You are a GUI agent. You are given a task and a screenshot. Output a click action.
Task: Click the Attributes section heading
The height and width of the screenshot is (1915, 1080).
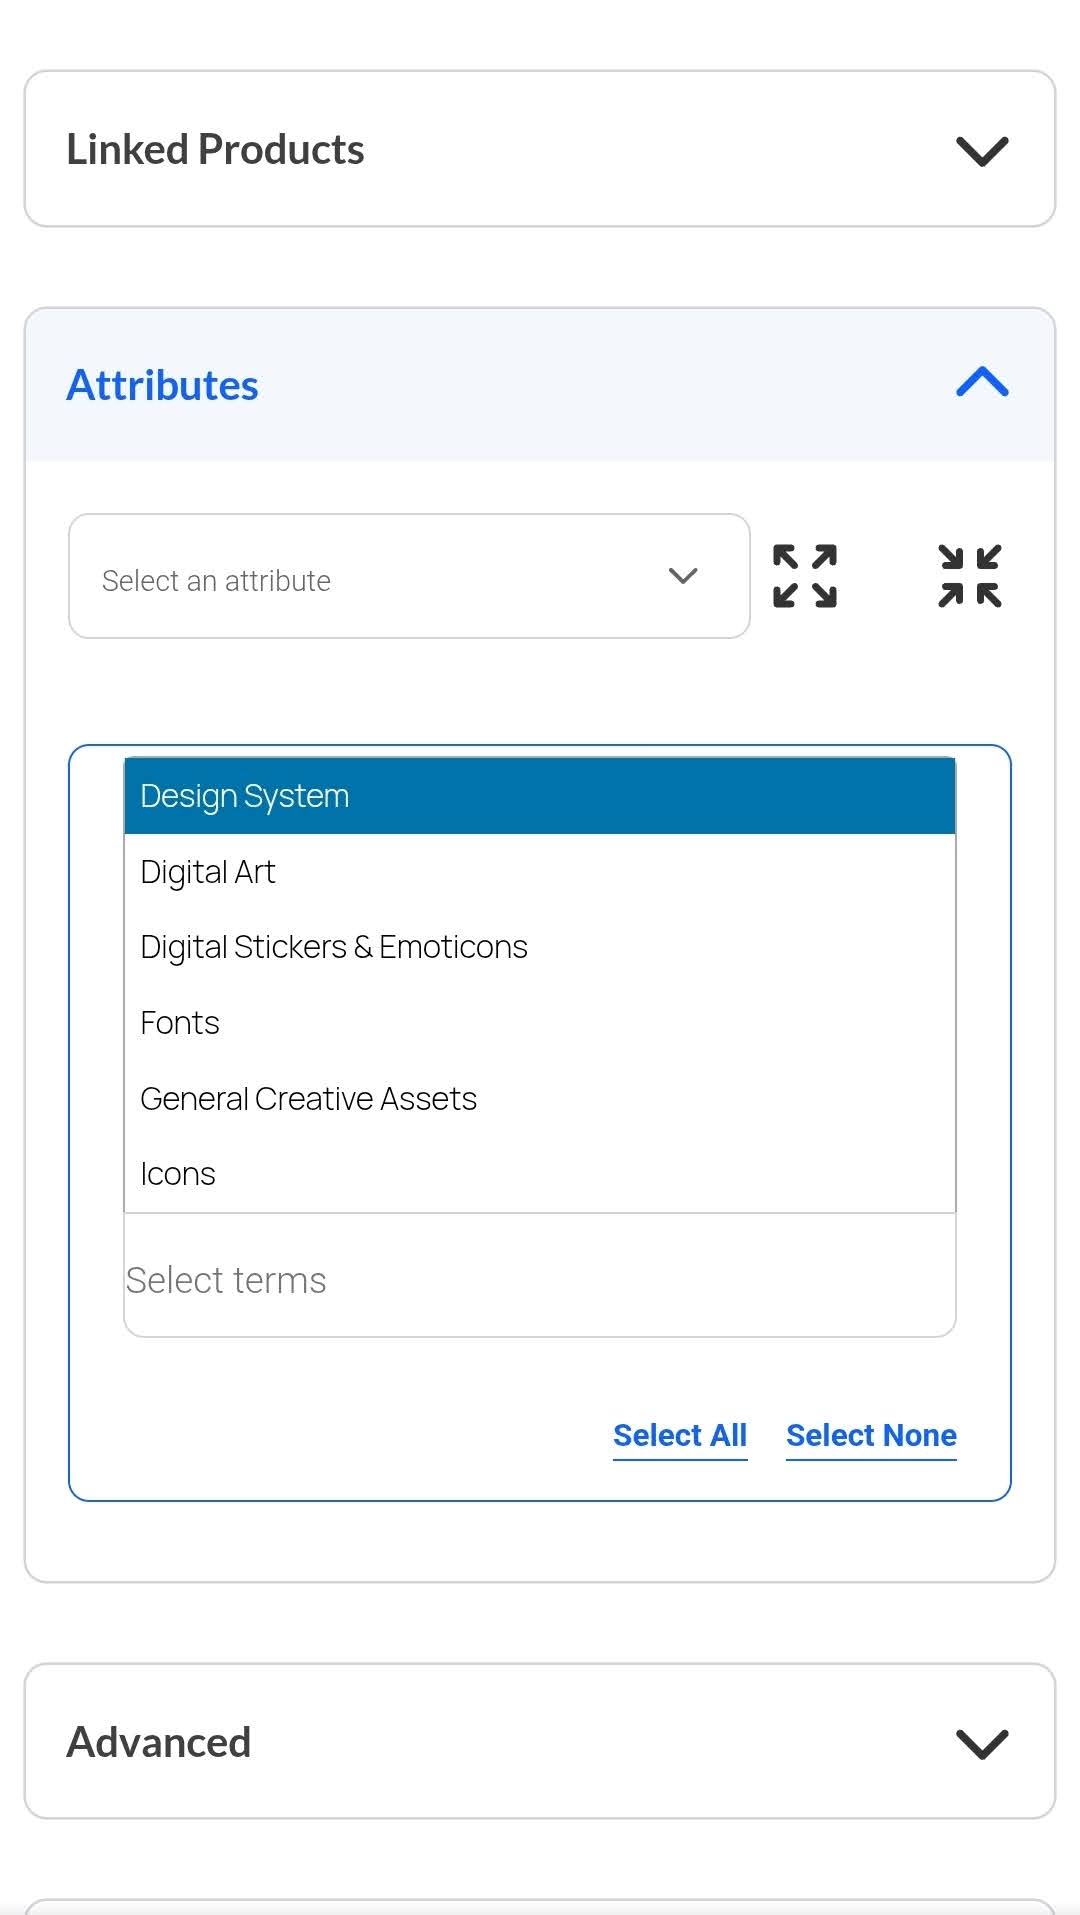(163, 385)
